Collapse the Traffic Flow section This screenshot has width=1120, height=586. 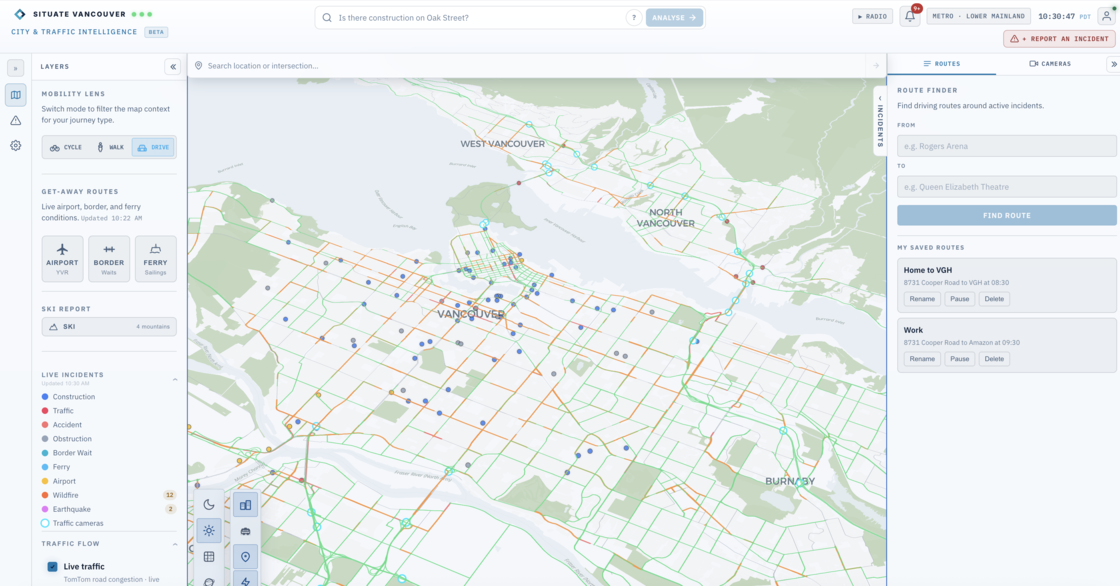tap(175, 544)
